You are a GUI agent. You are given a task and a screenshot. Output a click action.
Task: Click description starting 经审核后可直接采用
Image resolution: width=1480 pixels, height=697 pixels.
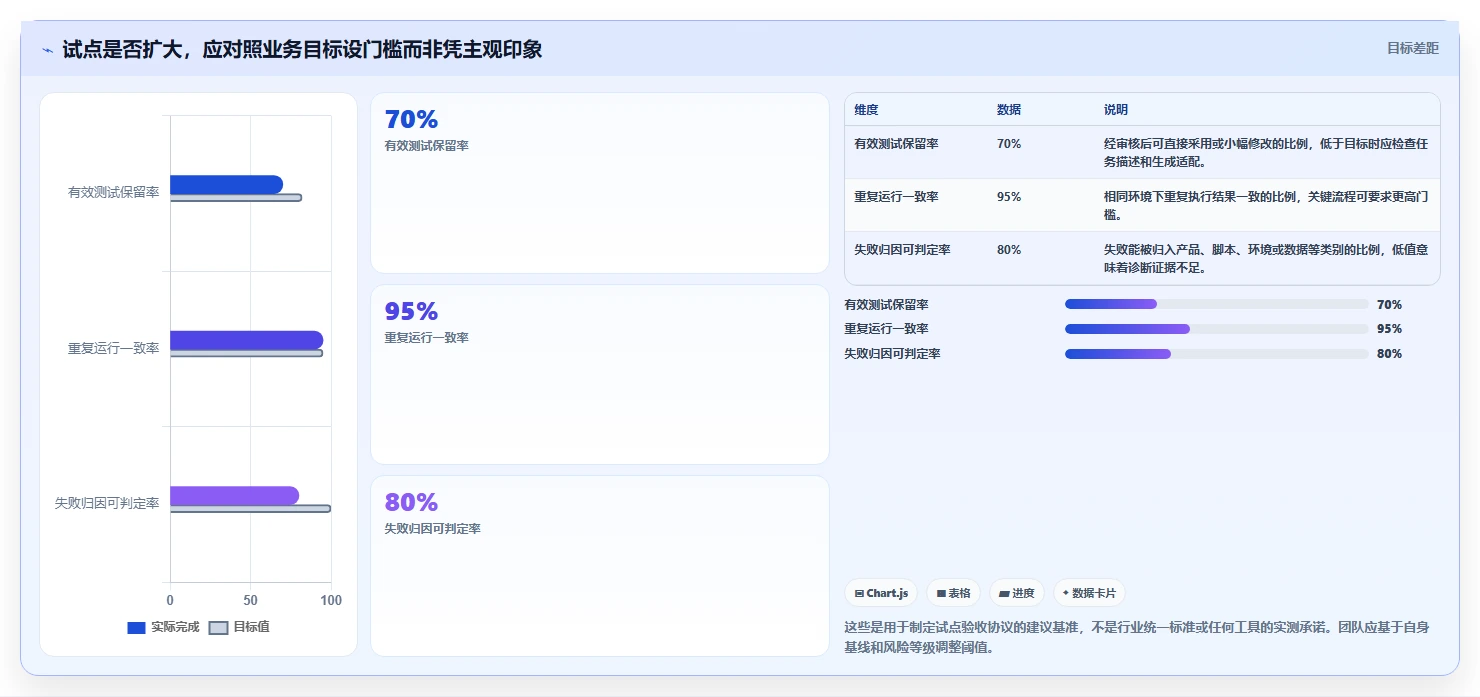click(x=1266, y=153)
